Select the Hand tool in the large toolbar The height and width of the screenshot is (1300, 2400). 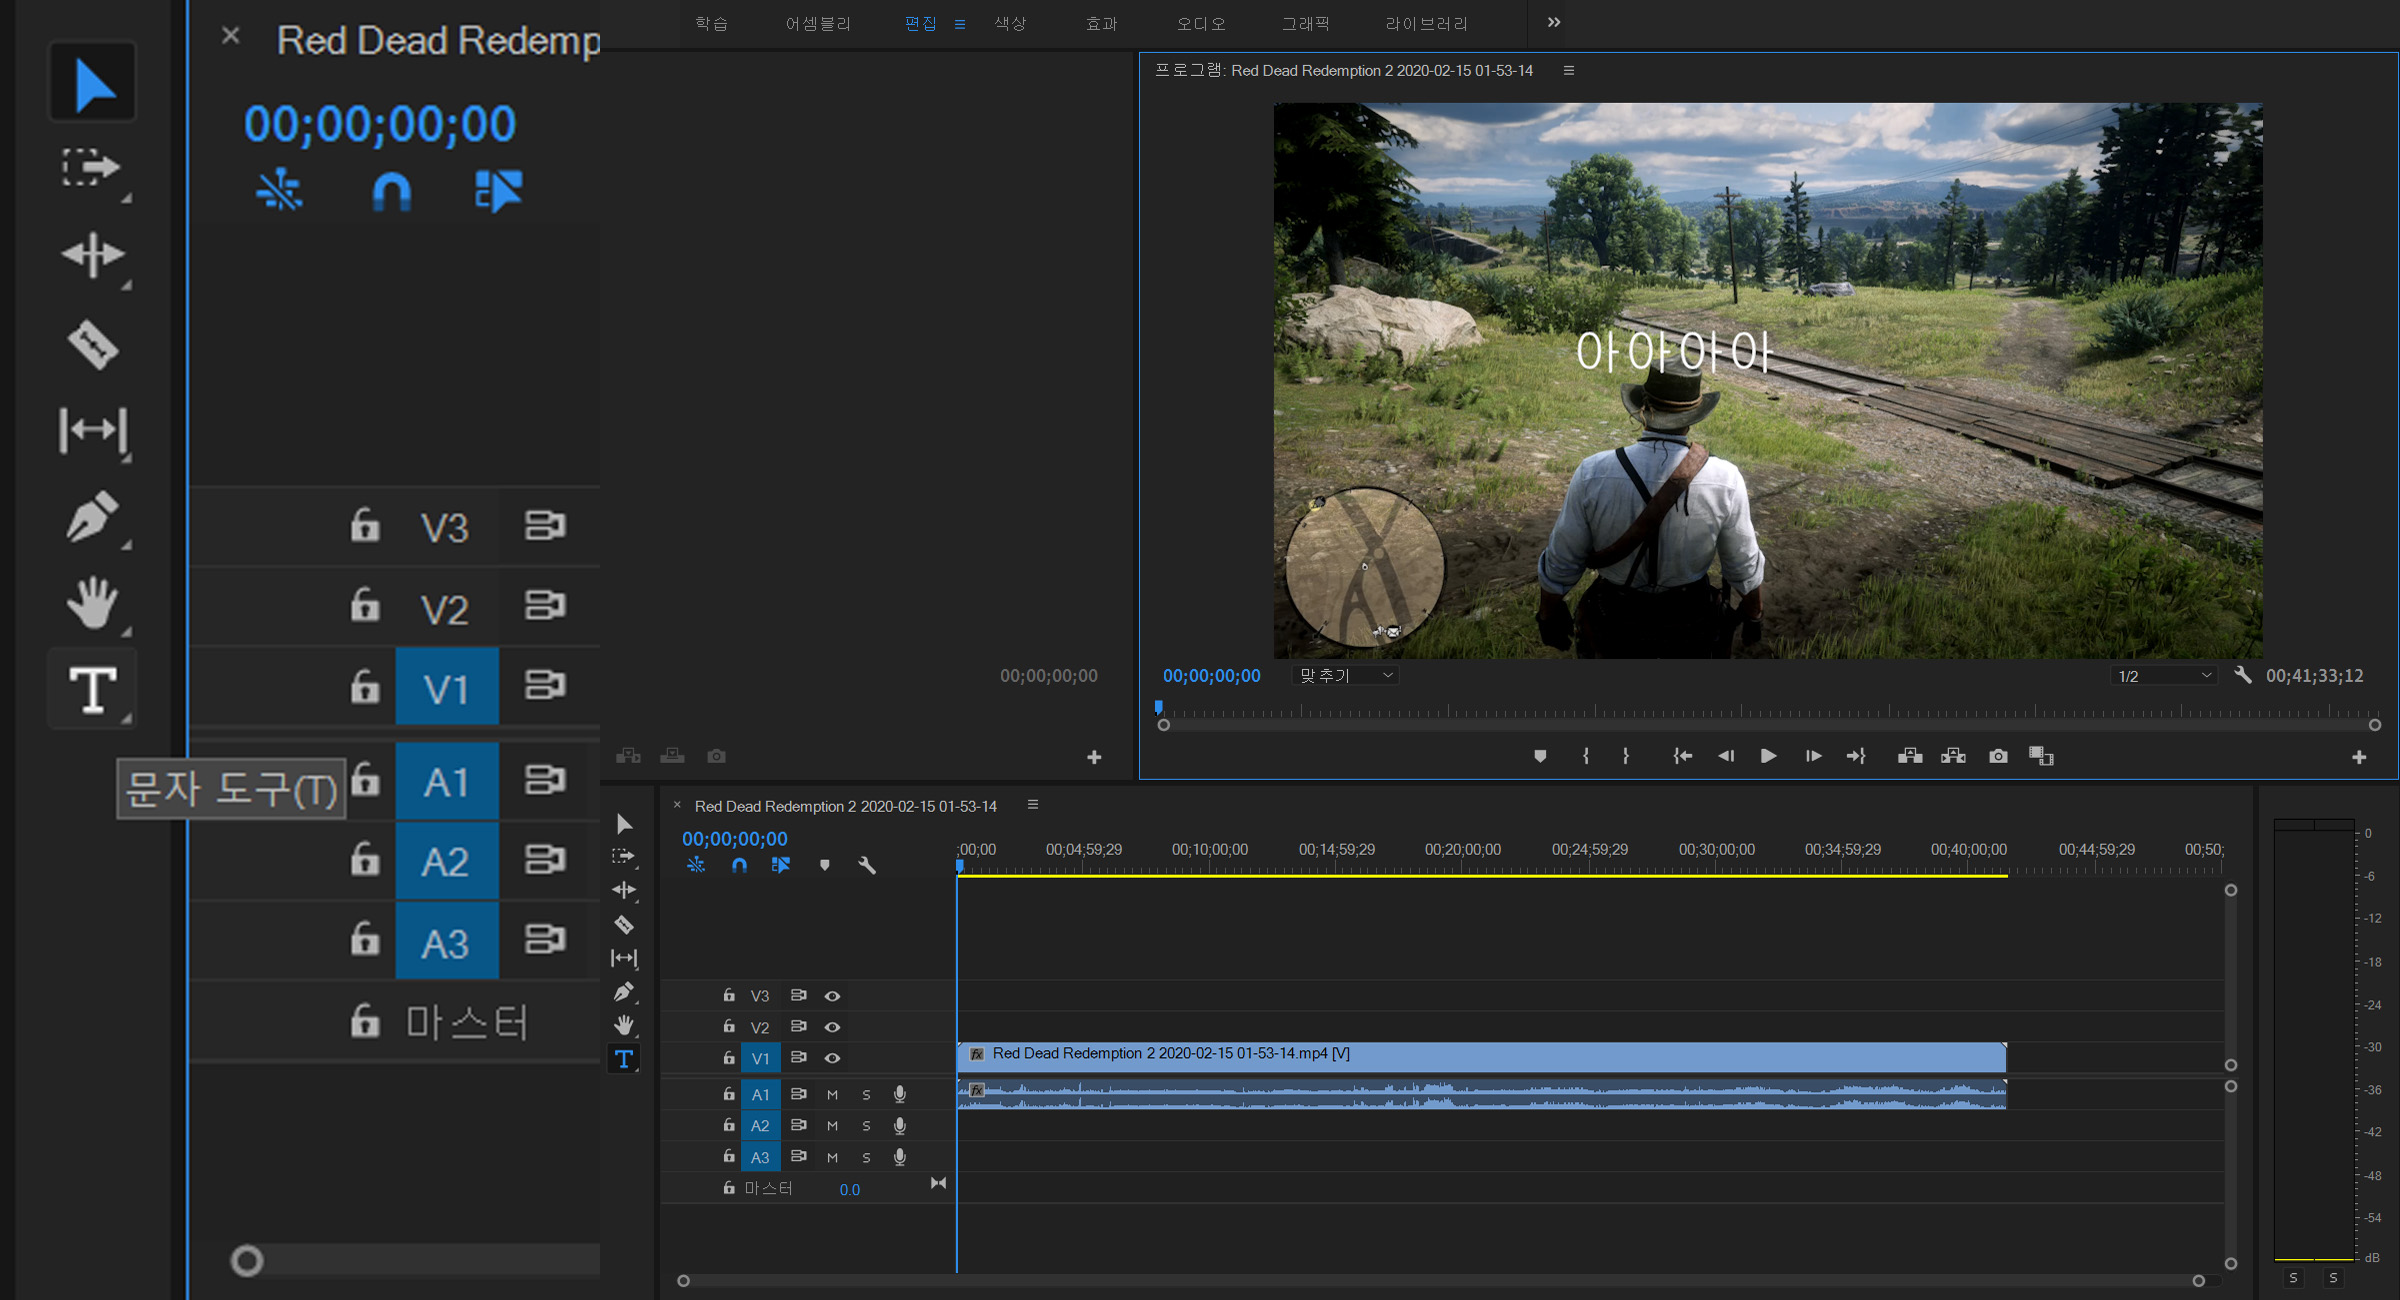pos(93,602)
